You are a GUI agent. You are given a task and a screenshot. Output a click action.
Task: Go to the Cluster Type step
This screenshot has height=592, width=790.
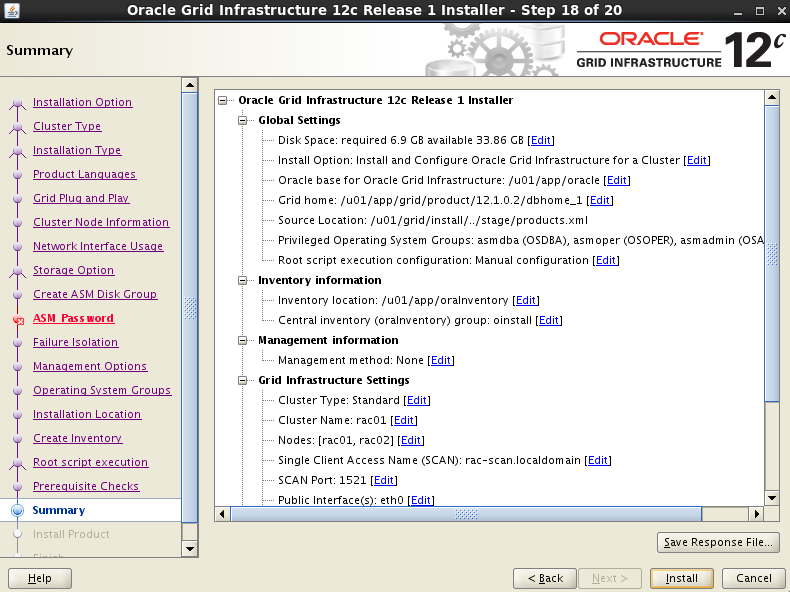pyautogui.click(x=67, y=126)
